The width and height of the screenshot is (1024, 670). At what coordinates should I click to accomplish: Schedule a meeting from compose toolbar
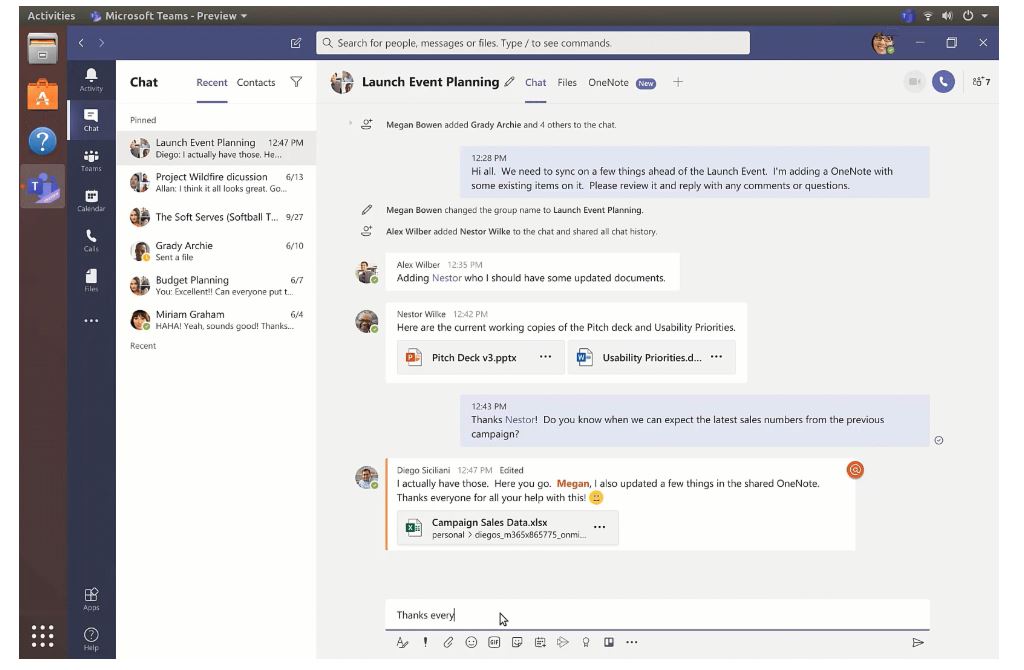[540, 643]
